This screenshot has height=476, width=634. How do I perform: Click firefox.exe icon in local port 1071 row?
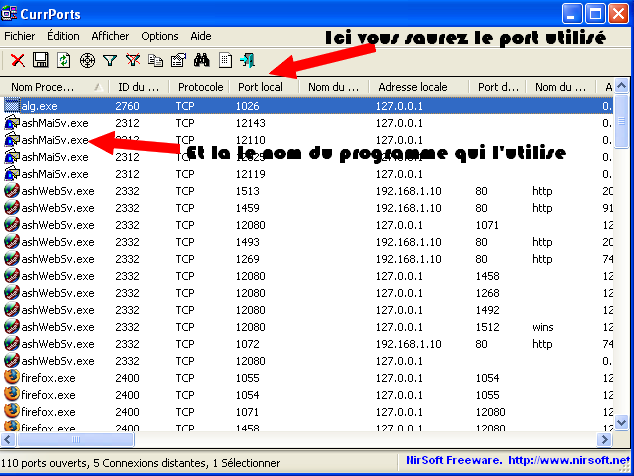tap(12, 411)
